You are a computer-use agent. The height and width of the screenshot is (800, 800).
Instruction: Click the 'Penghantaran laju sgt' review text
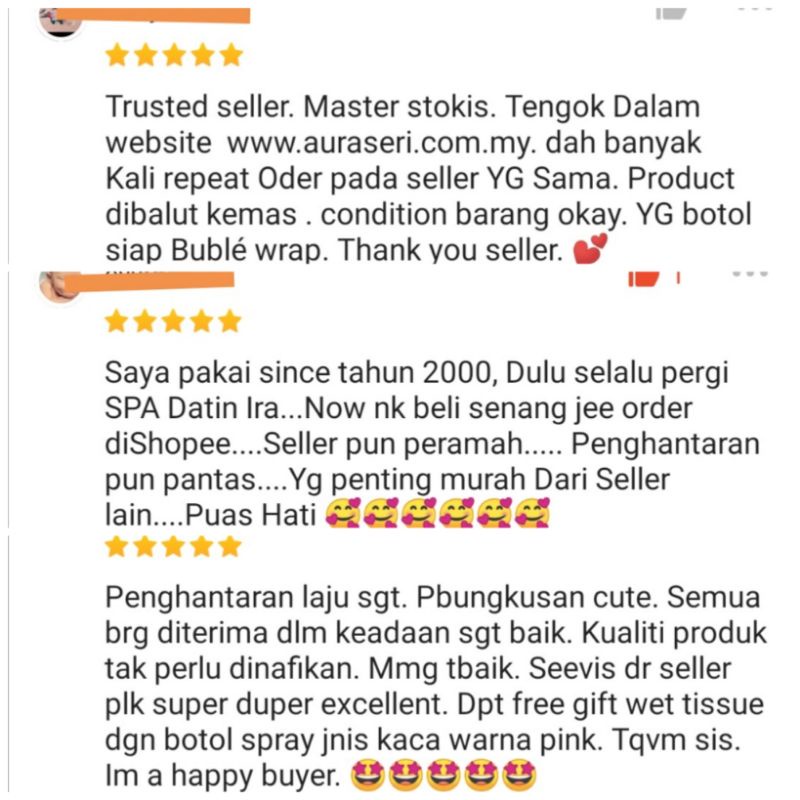coord(436,687)
